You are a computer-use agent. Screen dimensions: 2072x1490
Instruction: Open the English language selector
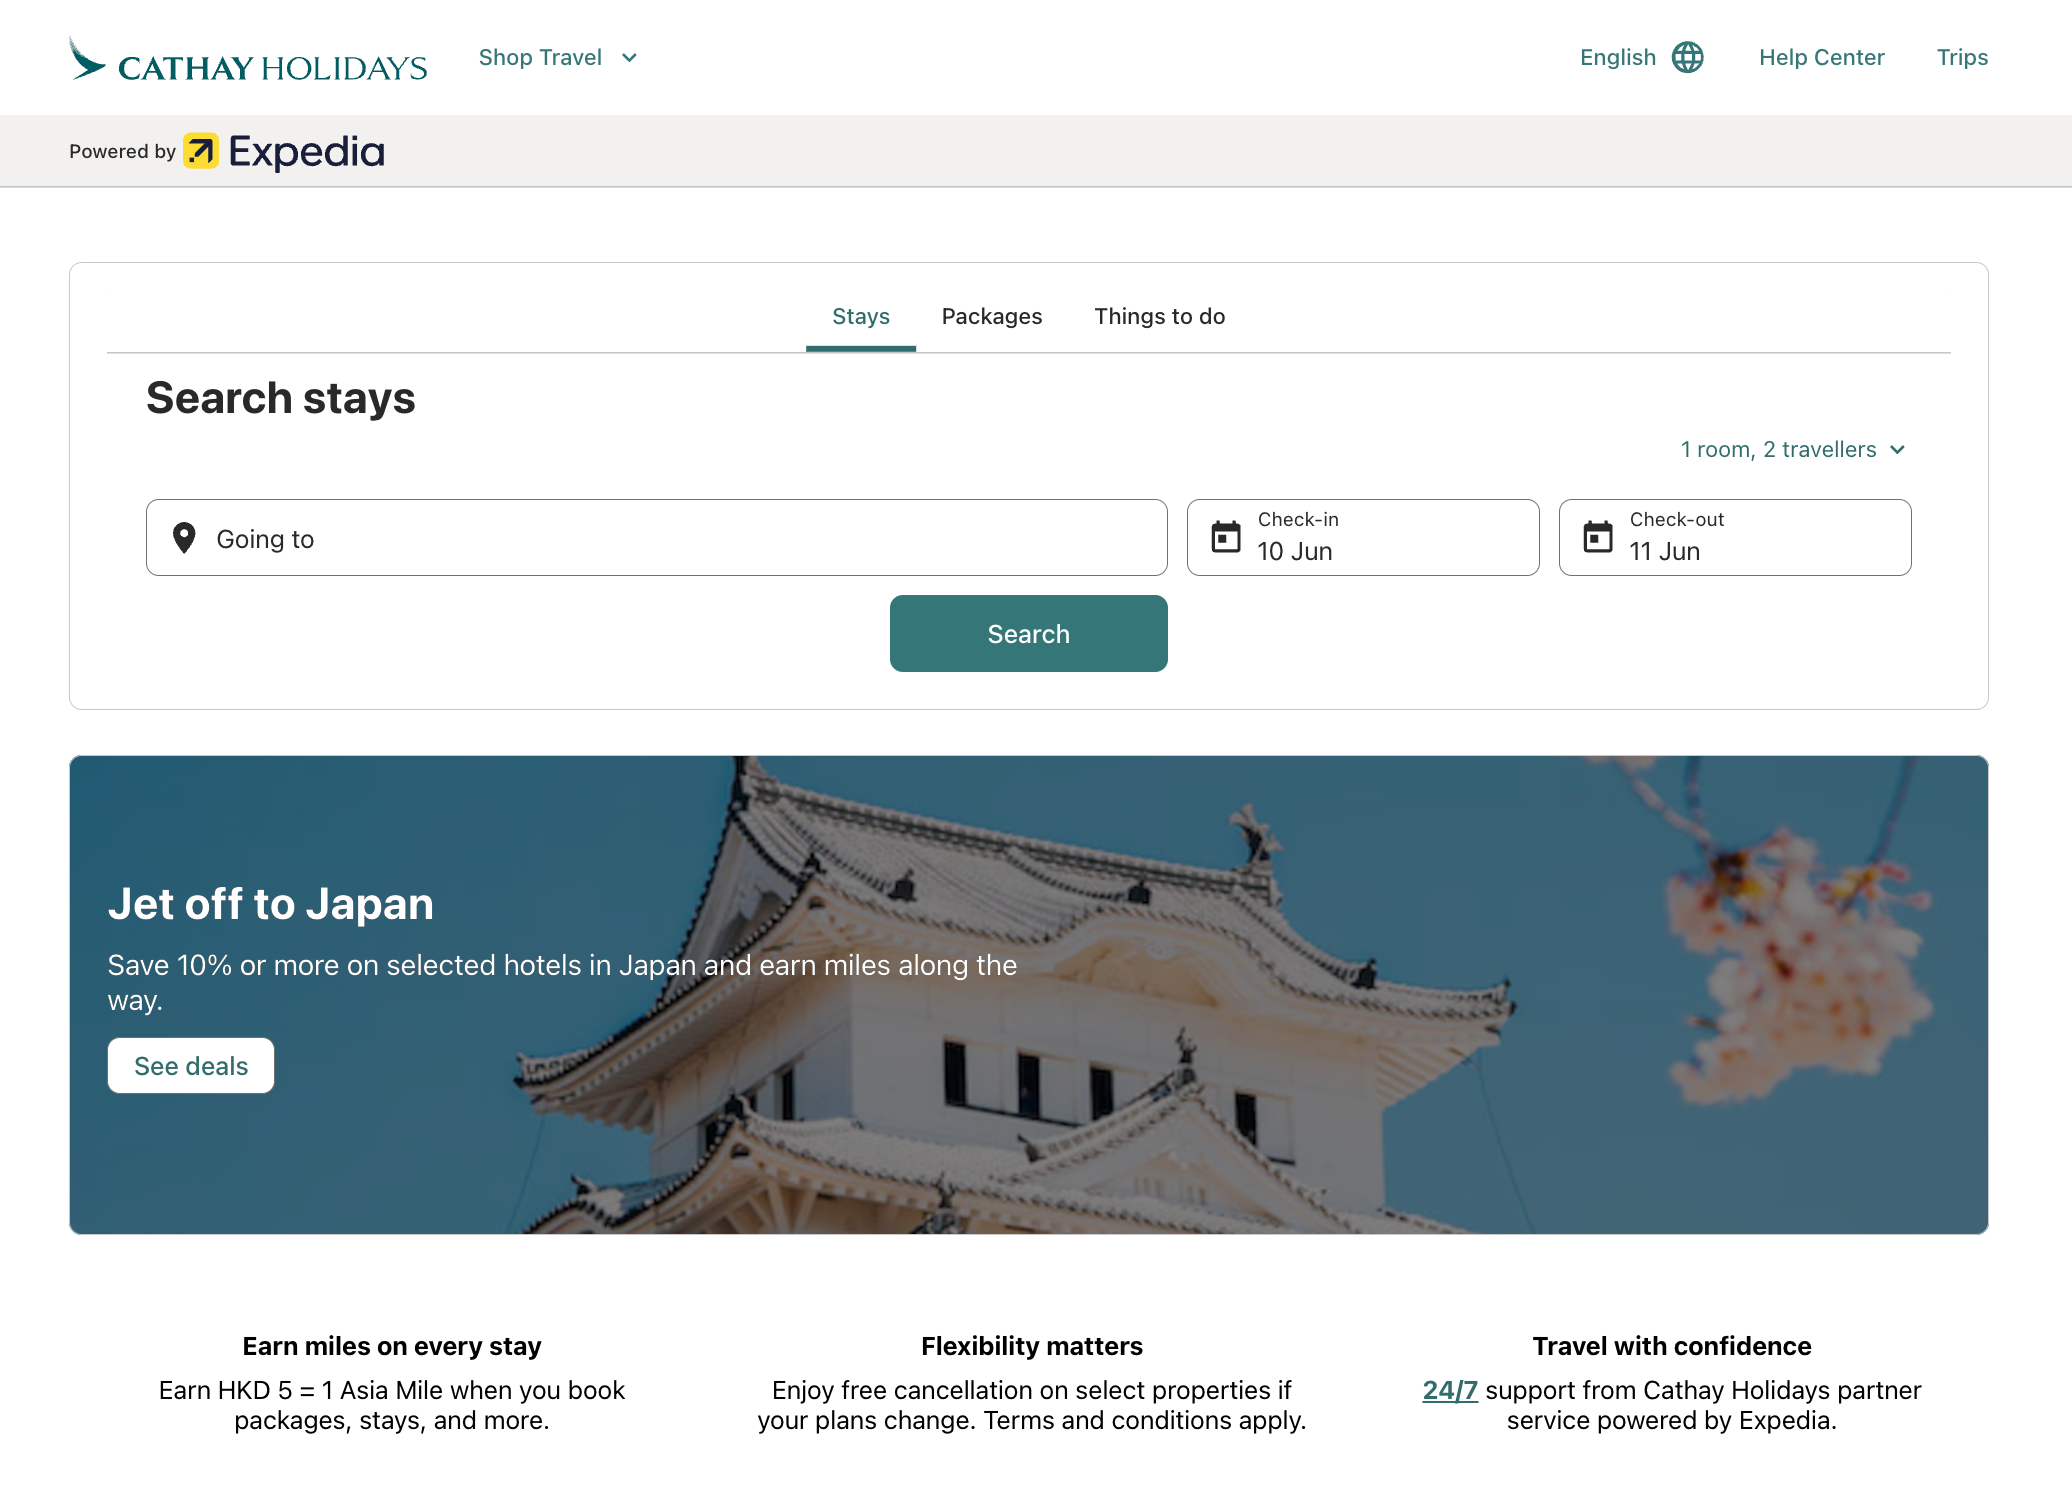point(1618,58)
